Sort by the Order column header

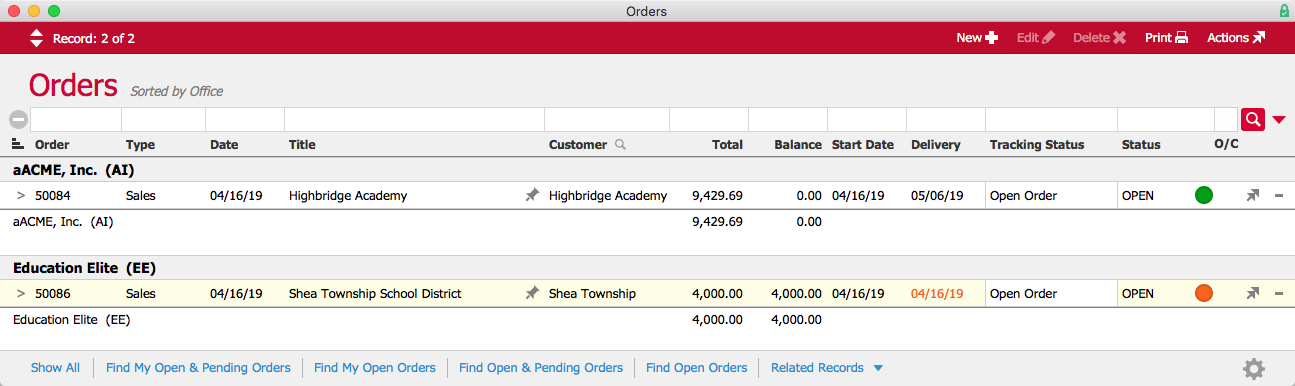(52, 145)
